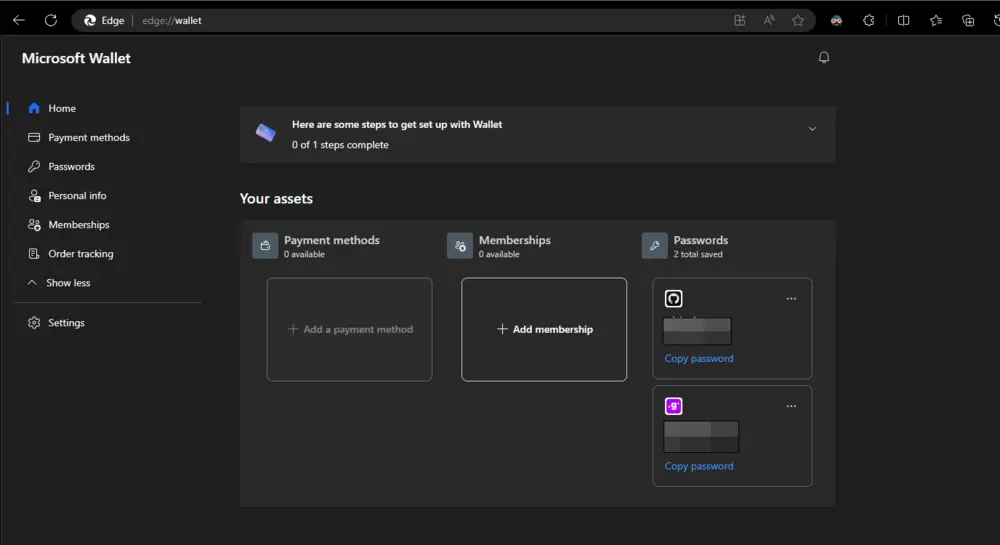Click '0 available' under Memberships

click(x=499, y=254)
